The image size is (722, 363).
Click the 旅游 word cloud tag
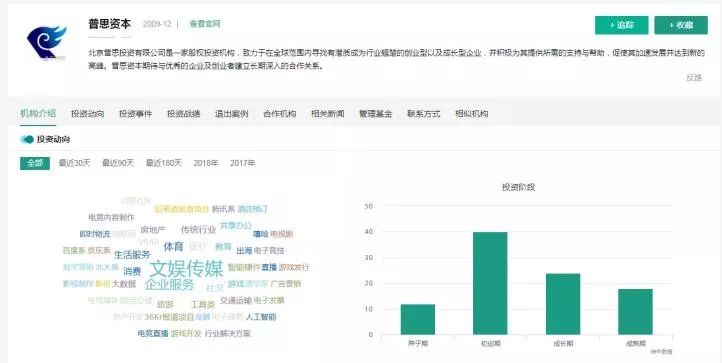tap(165, 304)
